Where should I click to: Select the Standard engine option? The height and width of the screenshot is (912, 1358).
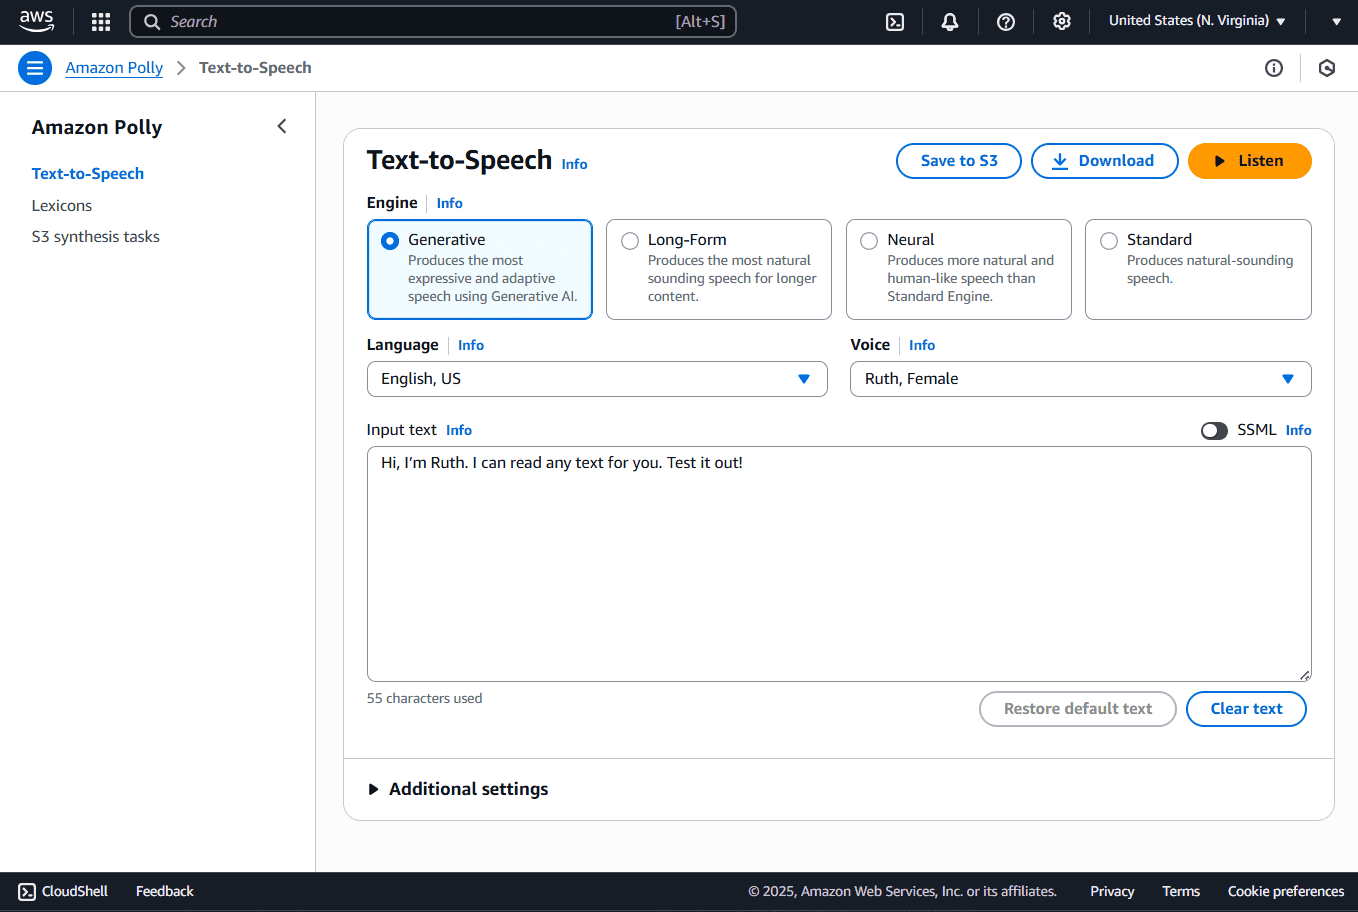click(x=1198, y=269)
